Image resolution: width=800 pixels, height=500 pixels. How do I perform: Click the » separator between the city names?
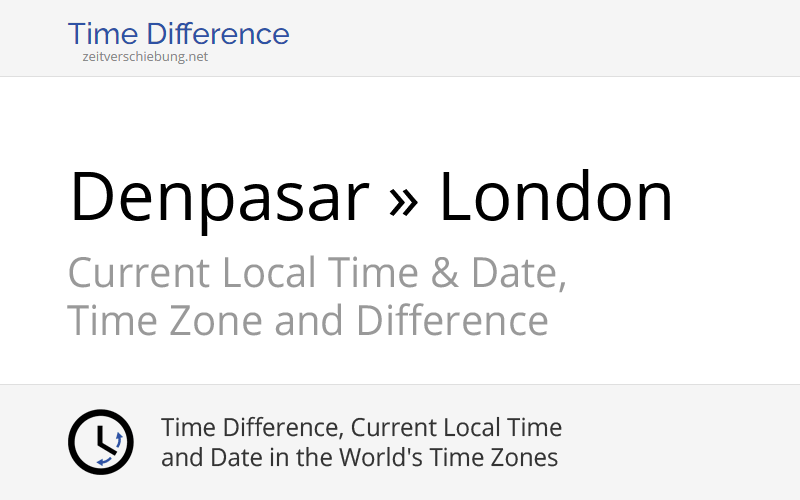403,197
